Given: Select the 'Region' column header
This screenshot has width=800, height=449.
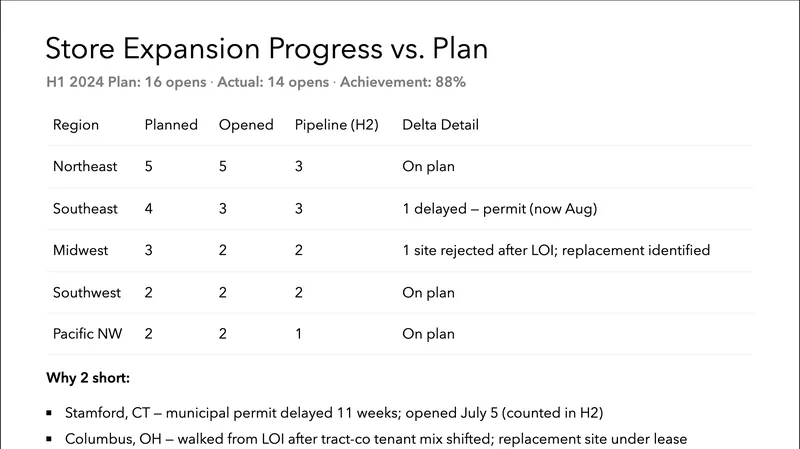Looking at the screenshot, I should click(75, 125).
